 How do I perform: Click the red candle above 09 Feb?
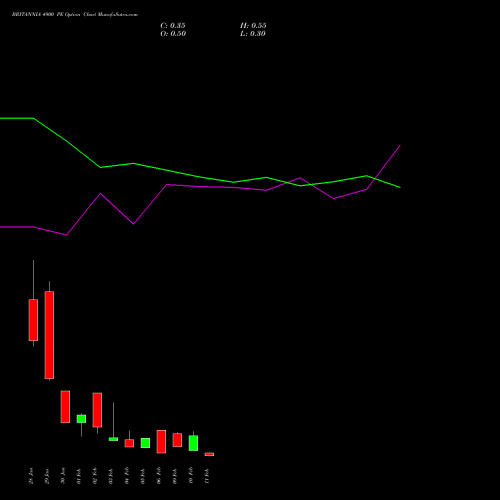pyautogui.click(x=177, y=440)
